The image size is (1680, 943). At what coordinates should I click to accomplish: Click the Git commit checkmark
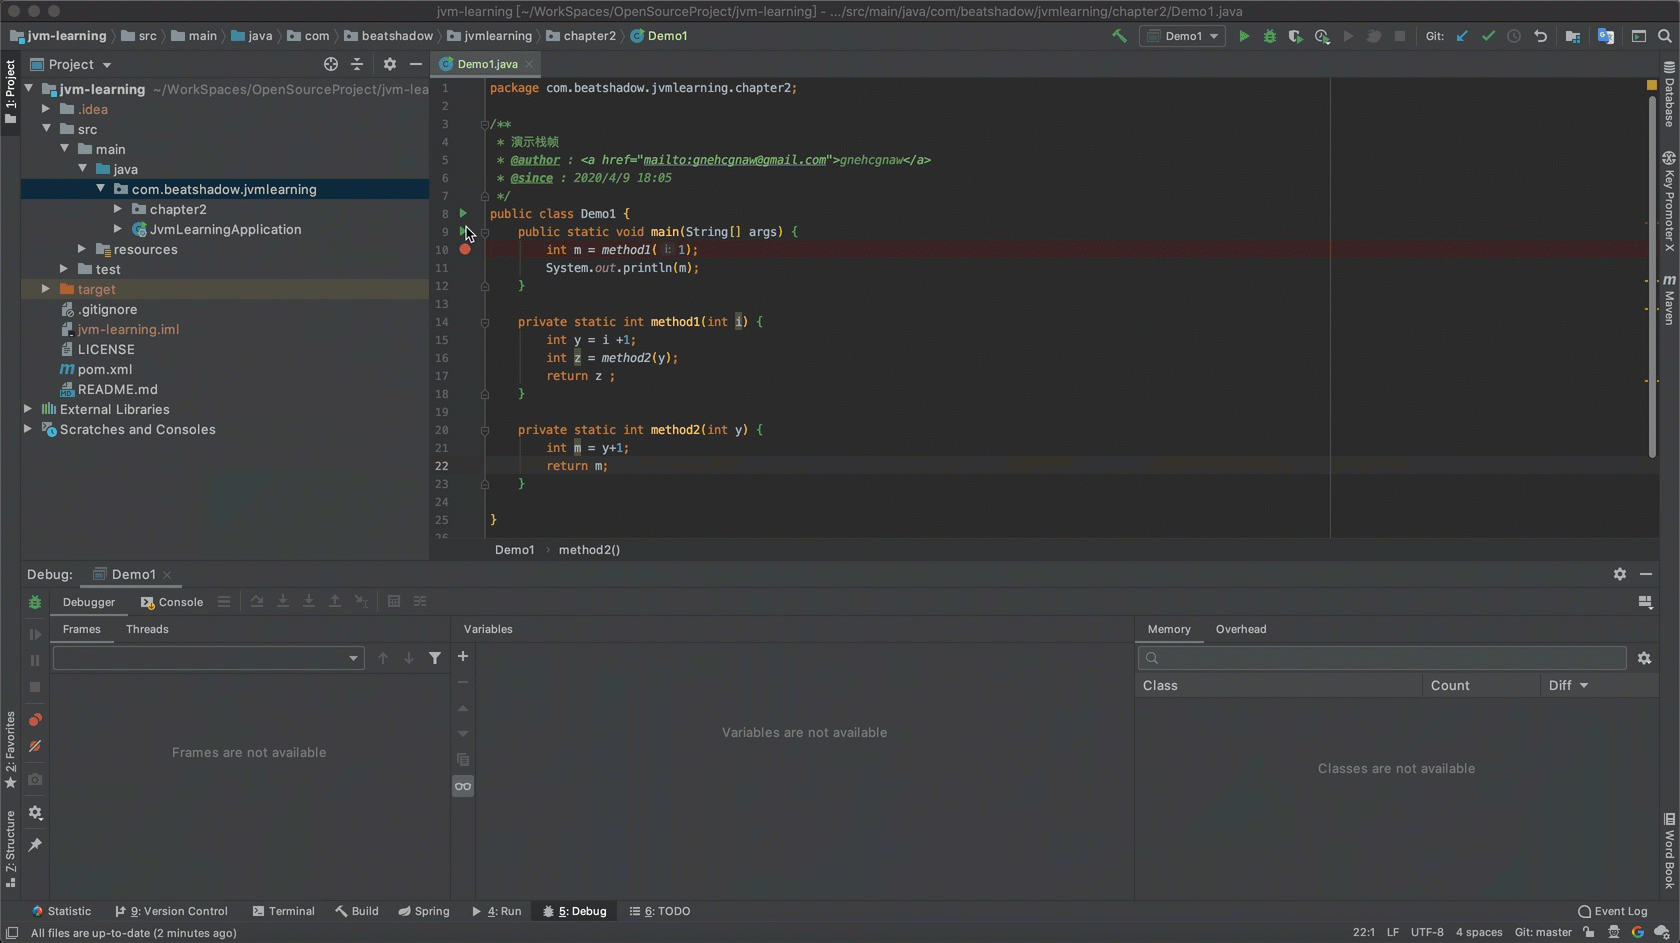tap(1488, 36)
